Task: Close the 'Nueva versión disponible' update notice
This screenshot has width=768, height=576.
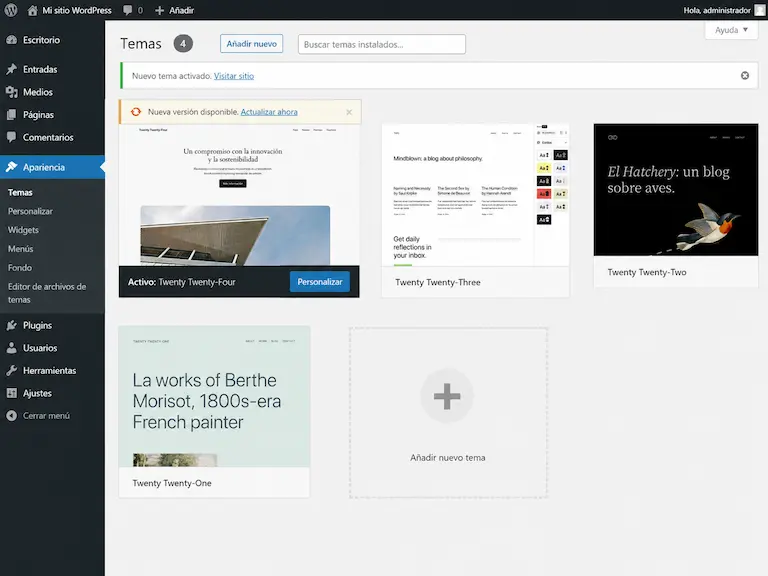Action: click(349, 112)
